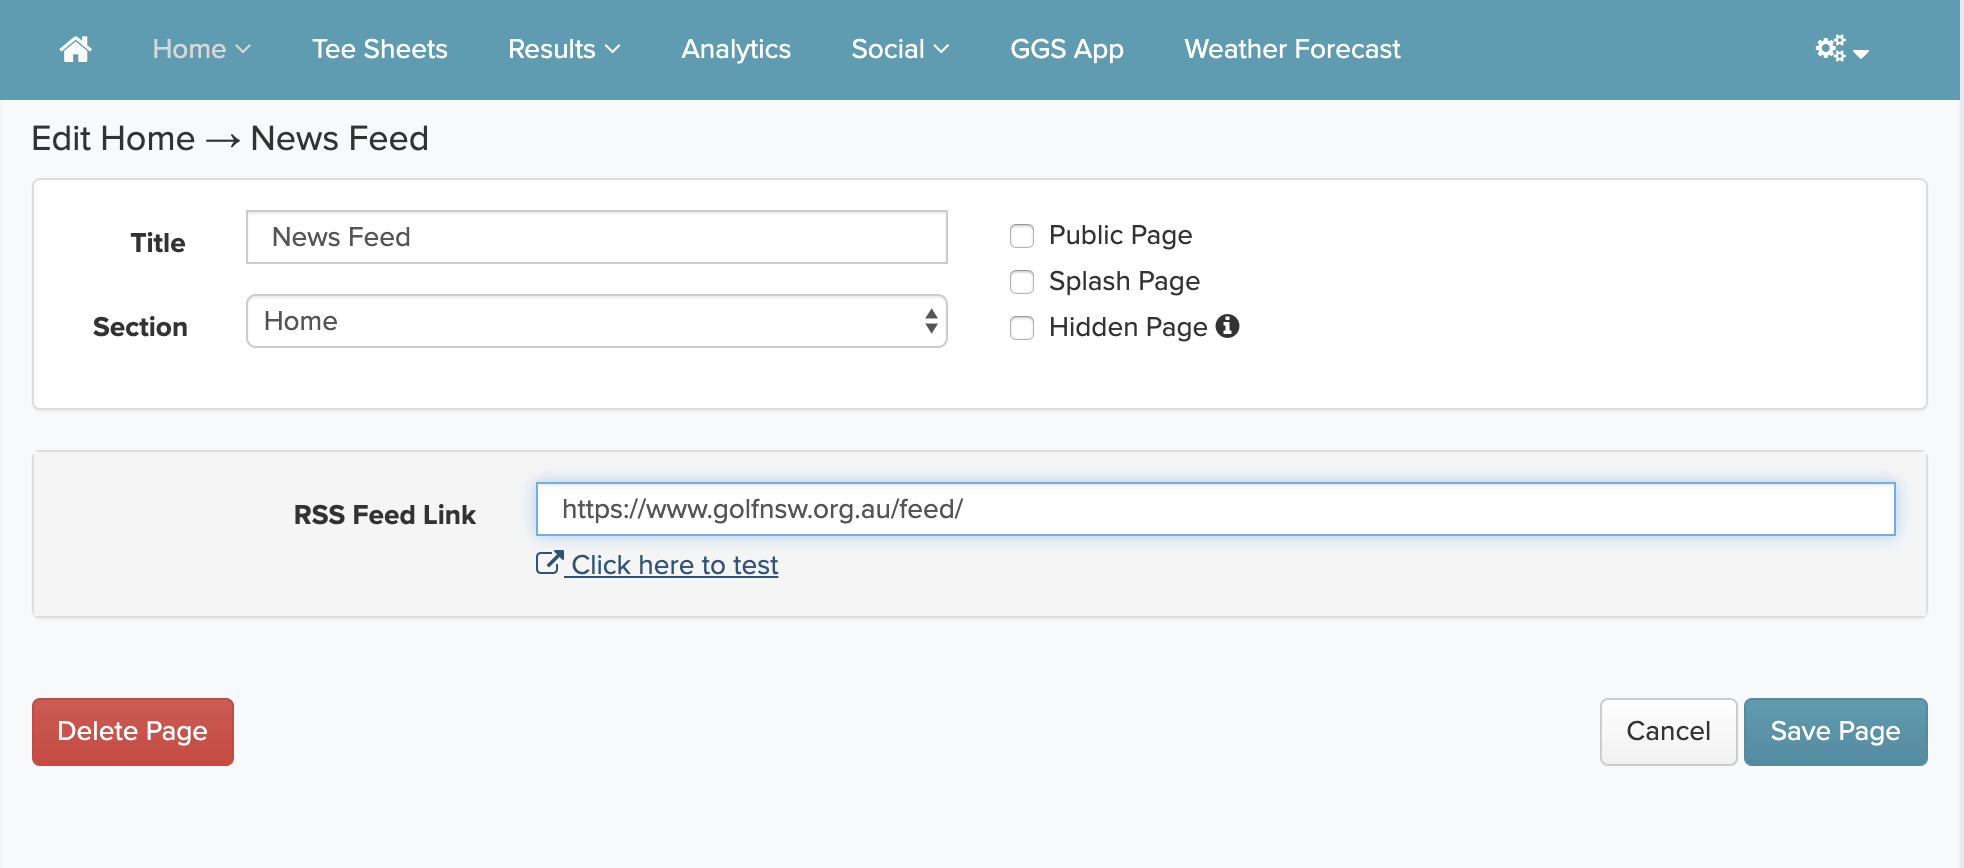Click the Delete Page button
The width and height of the screenshot is (1964, 868).
[133, 732]
